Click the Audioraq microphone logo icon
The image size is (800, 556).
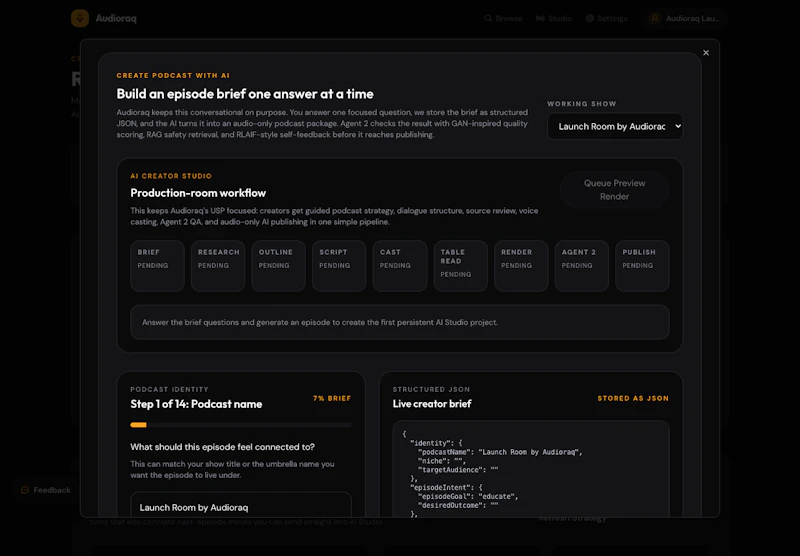80,18
